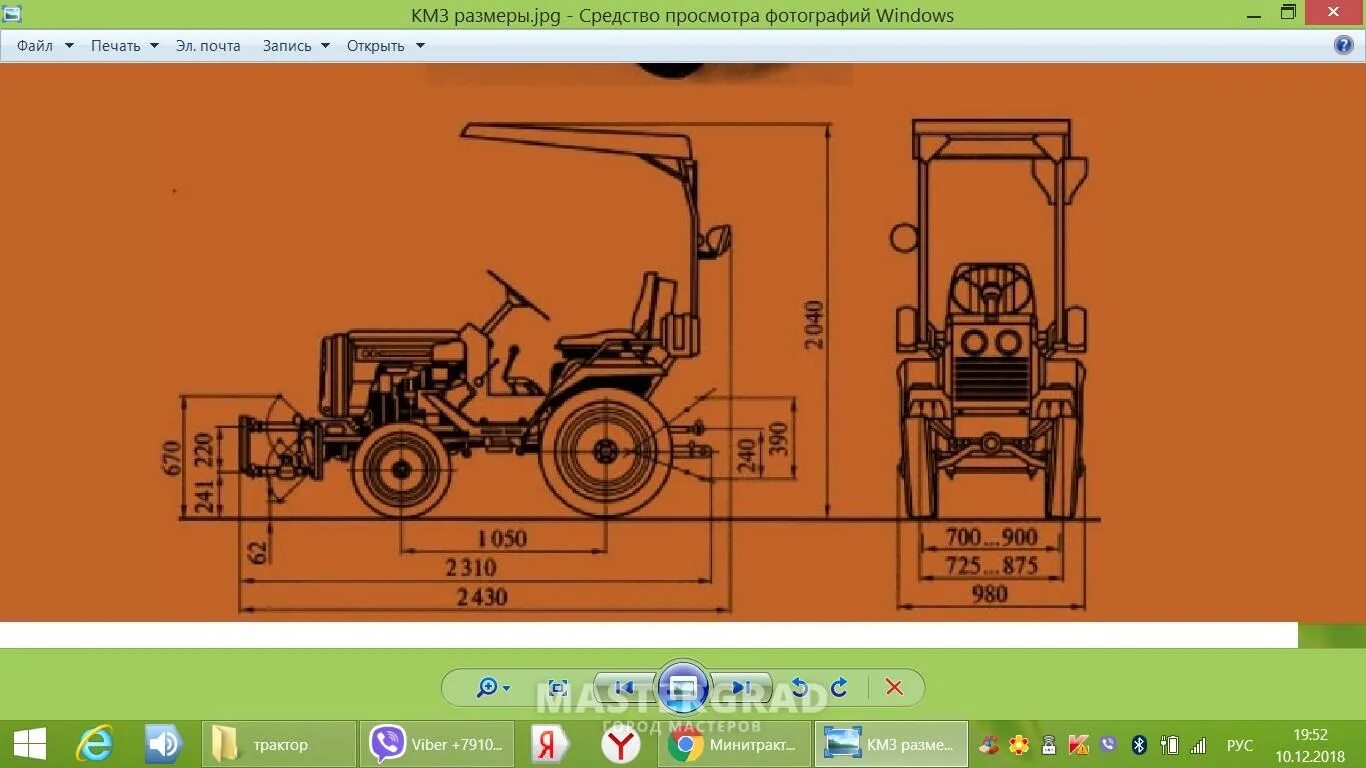The width and height of the screenshot is (1366, 768).
Task: Switch input language РУС
Action: (1240, 745)
